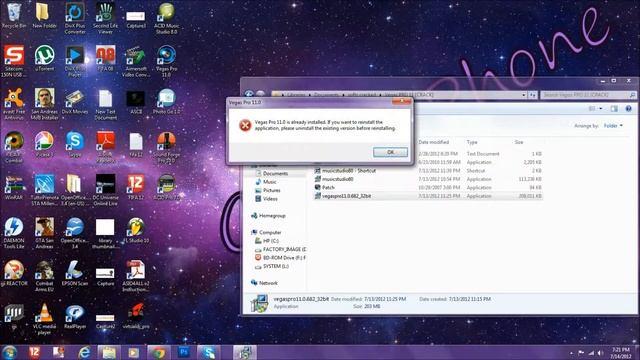The width and height of the screenshot is (640, 360).
Task: Toggle the Explorer preview pane button
Action: pyautogui.click(x=614, y=109)
